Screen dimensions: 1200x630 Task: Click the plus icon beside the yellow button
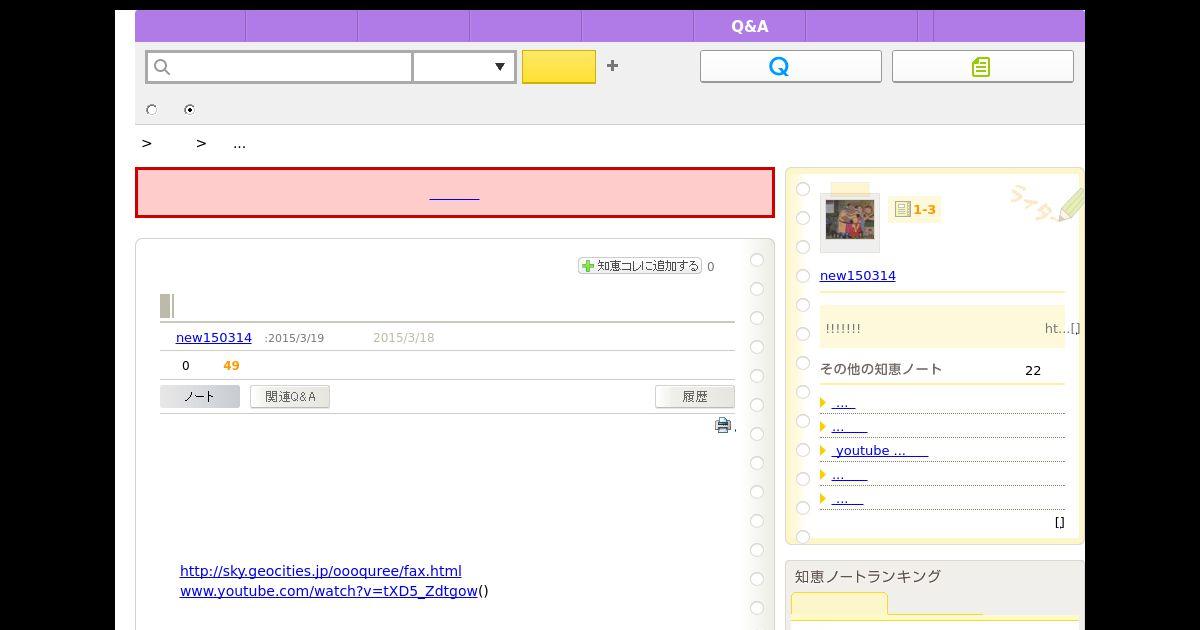(x=612, y=66)
